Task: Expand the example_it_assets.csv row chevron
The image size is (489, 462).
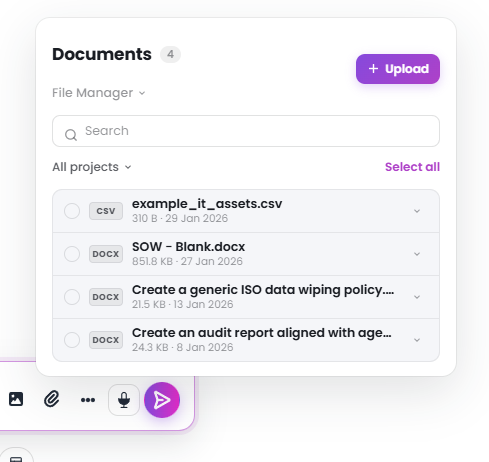Action: point(417,211)
